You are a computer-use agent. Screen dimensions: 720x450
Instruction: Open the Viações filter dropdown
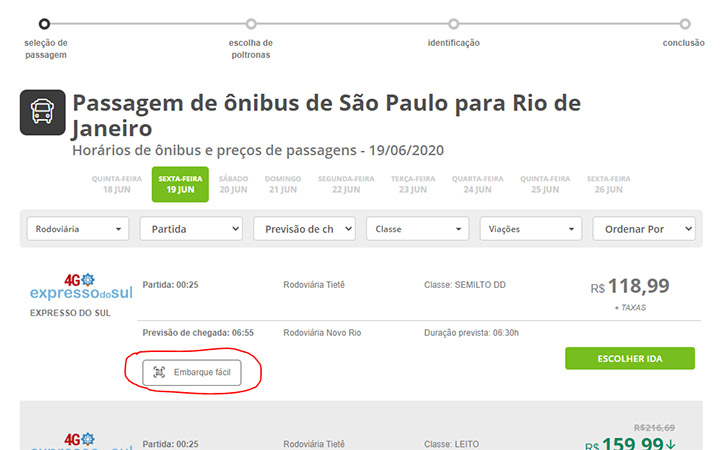[x=530, y=229]
